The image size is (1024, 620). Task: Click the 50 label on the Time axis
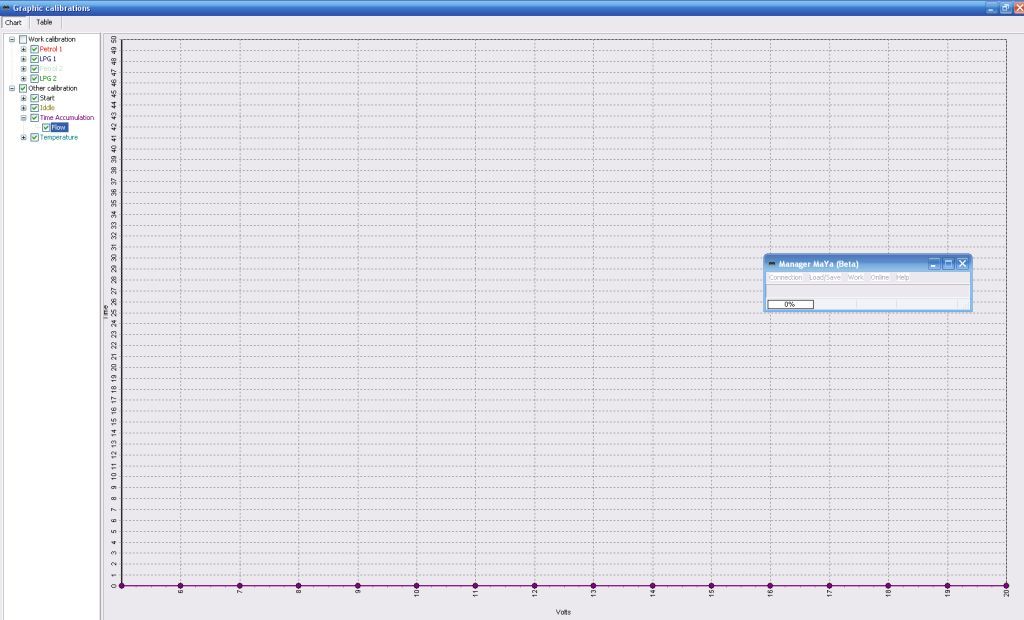114,40
